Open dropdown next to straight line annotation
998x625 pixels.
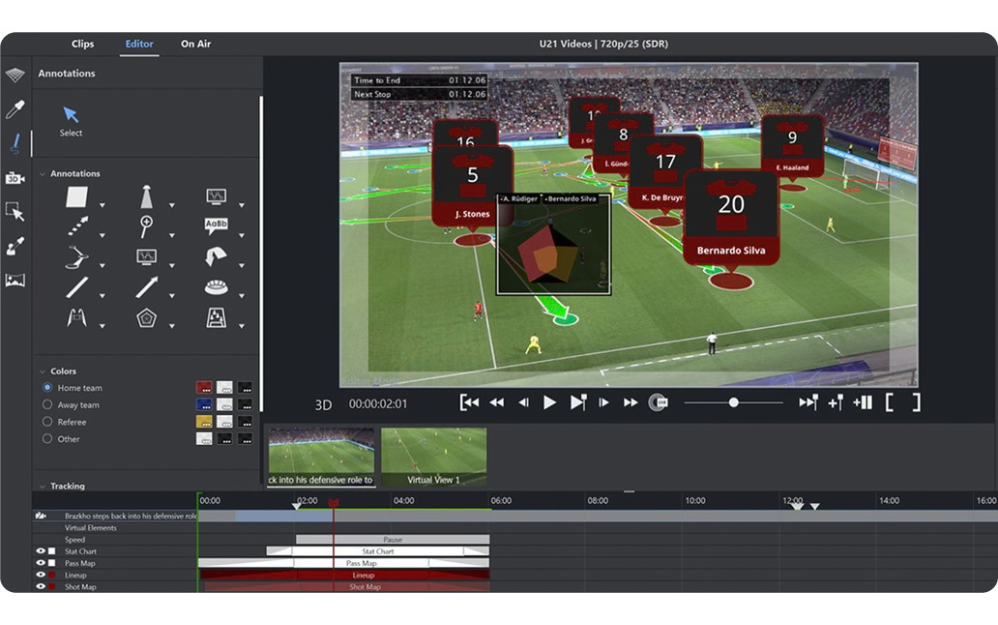102,296
